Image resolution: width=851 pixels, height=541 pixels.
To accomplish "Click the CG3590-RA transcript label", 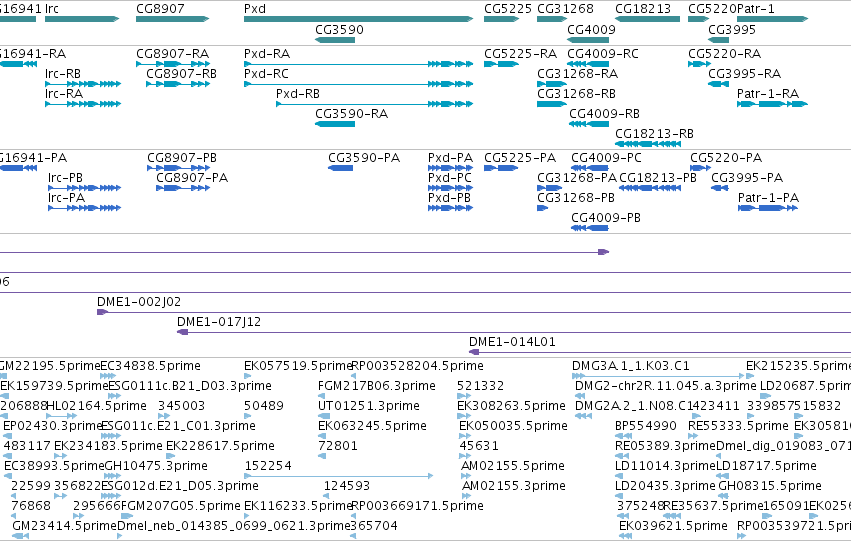I will (x=352, y=114).
